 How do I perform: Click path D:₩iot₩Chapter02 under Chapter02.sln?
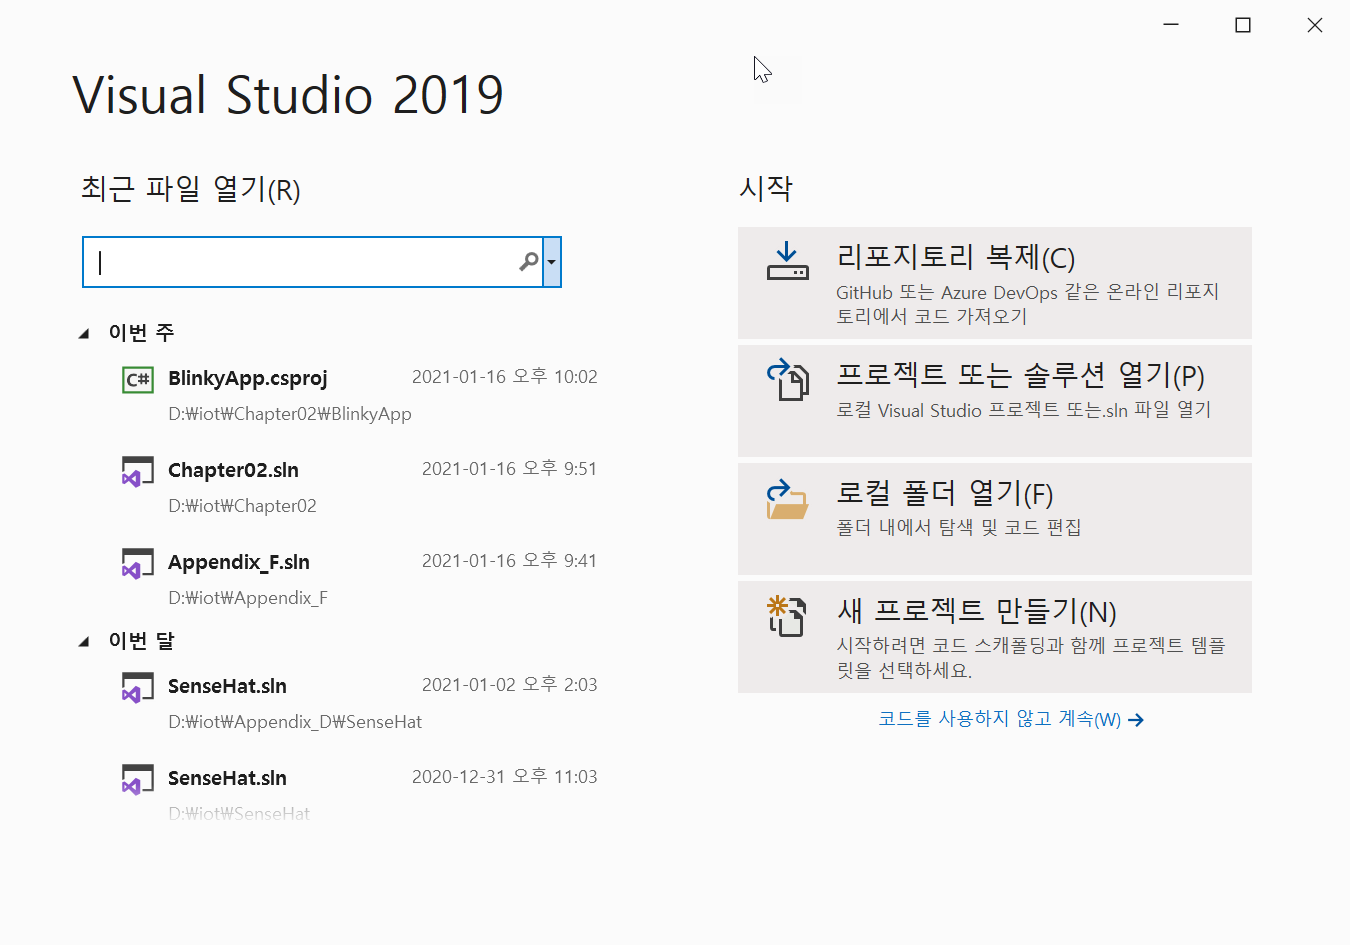click(242, 506)
